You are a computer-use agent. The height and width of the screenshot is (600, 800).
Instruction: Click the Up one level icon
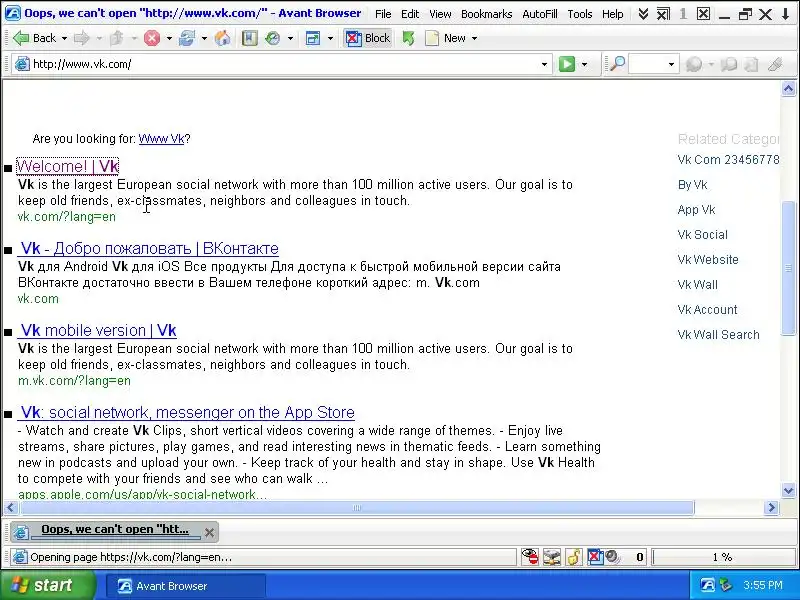pyautogui.click(x=117, y=38)
